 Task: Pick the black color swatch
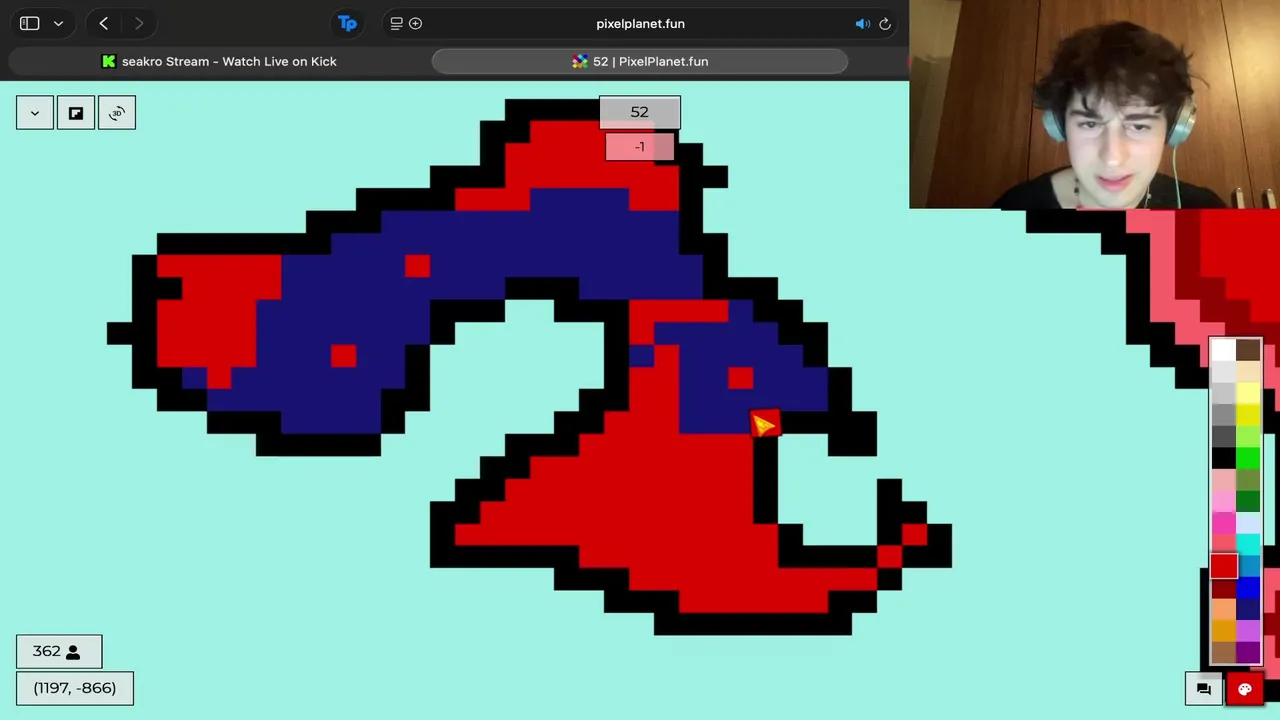(x=1223, y=458)
